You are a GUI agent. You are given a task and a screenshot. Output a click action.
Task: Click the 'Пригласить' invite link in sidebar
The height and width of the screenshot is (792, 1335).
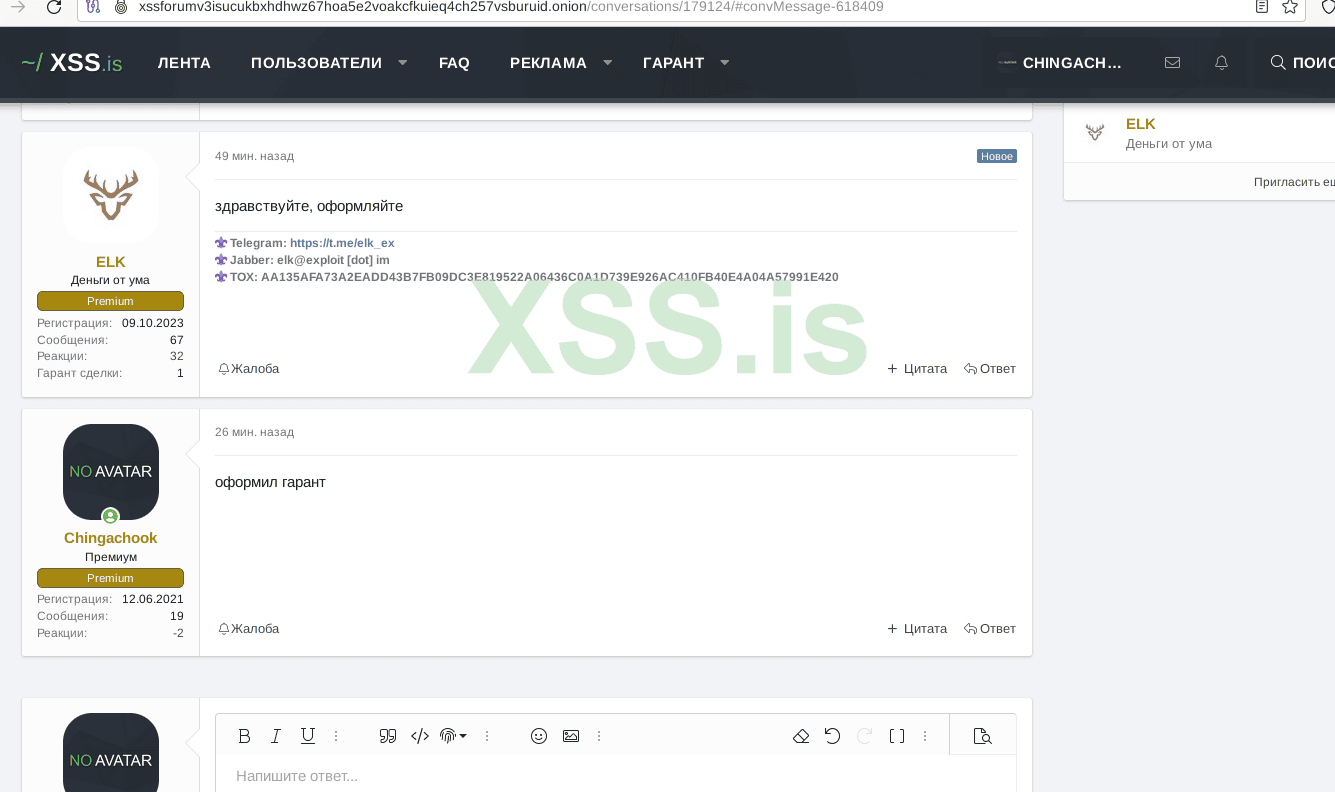pyautogui.click(x=1294, y=182)
